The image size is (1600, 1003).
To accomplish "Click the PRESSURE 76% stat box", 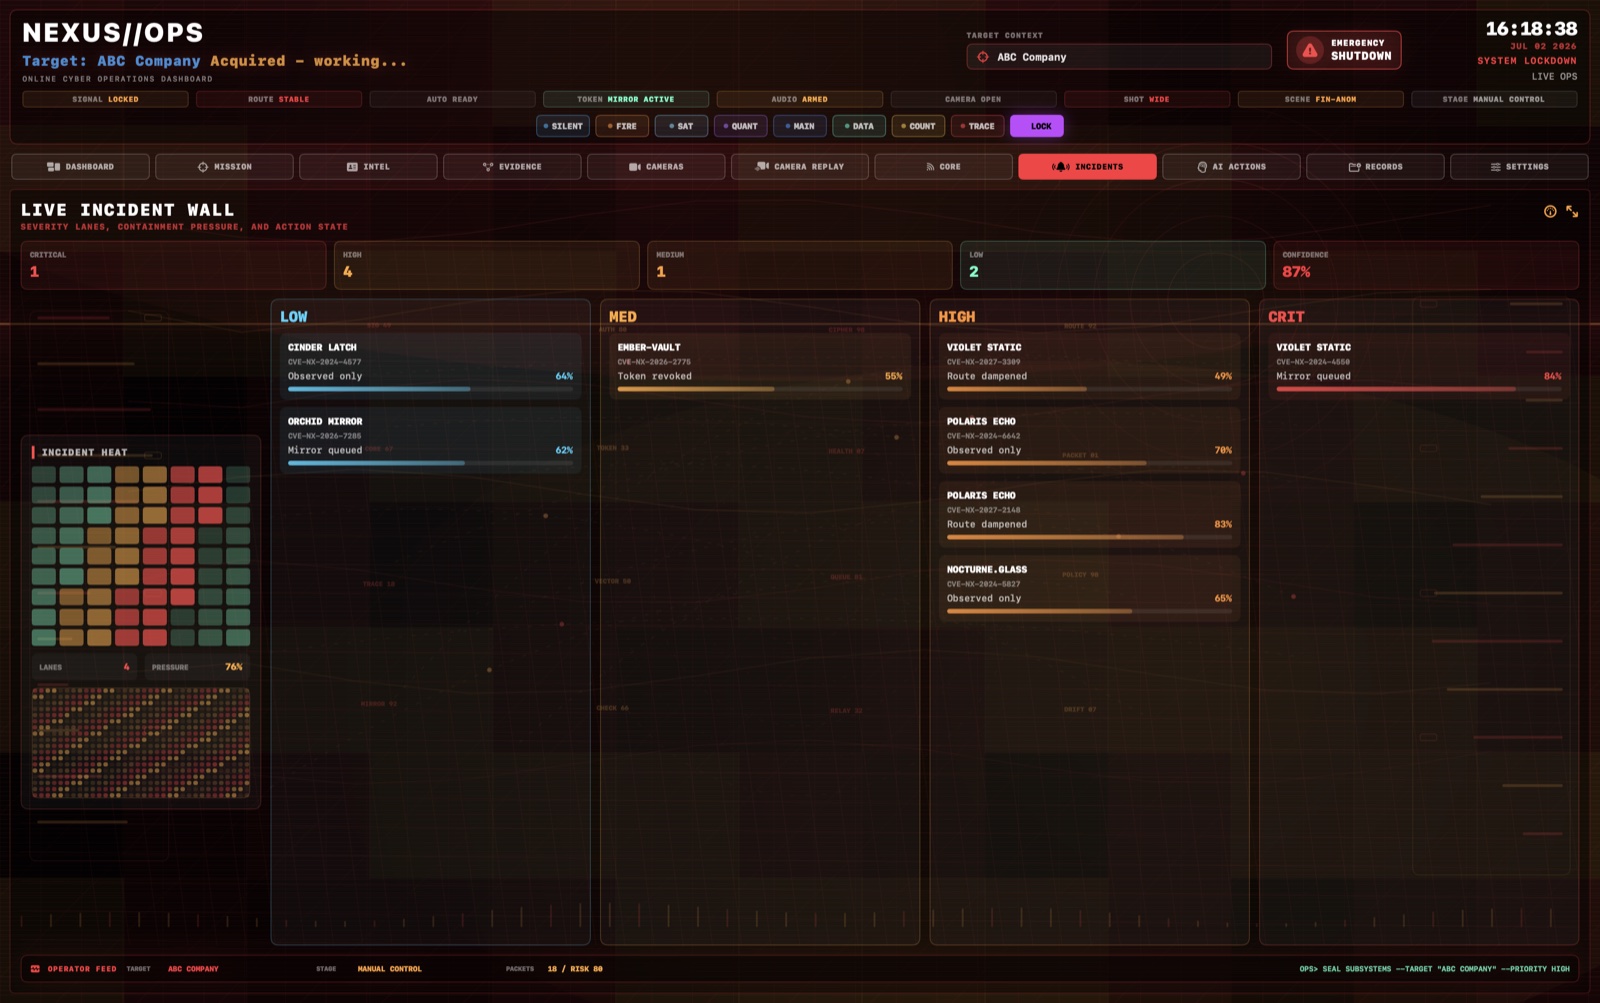I will [x=197, y=667].
